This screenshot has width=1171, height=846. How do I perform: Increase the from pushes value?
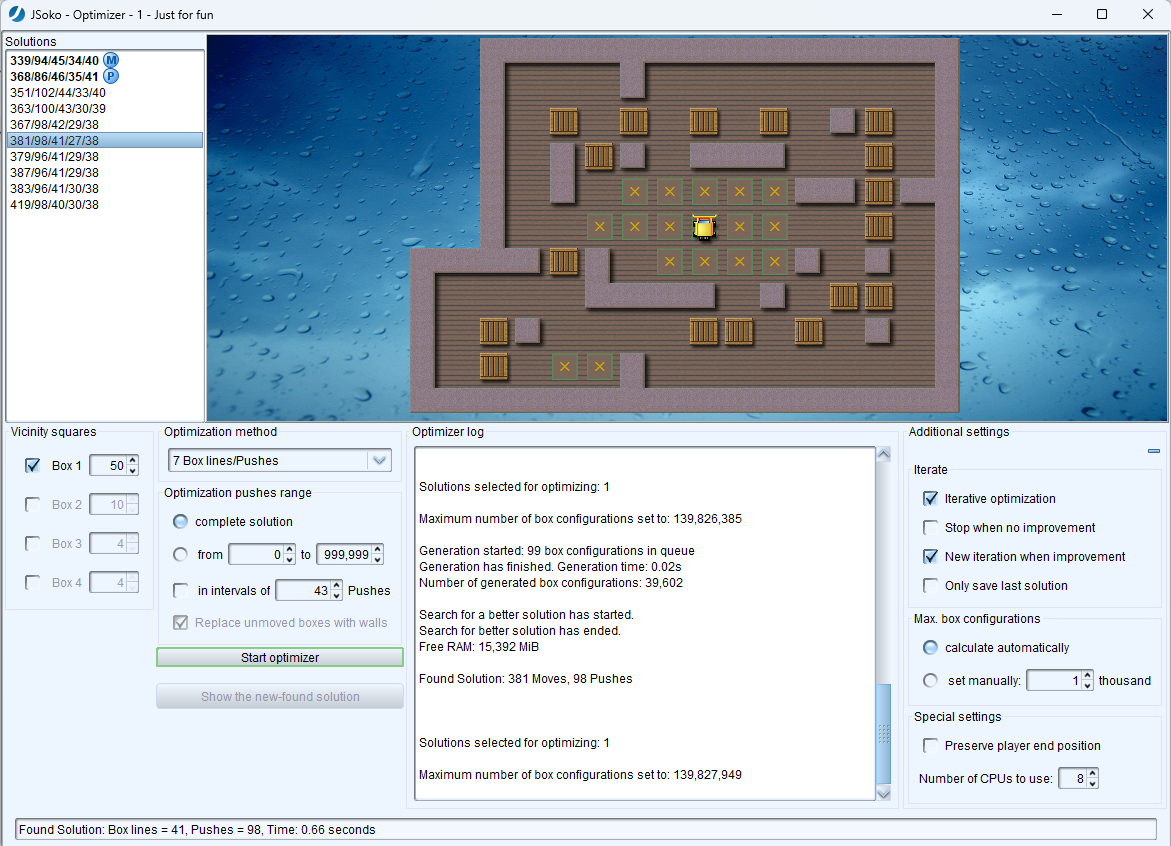[x=290, y=550]
